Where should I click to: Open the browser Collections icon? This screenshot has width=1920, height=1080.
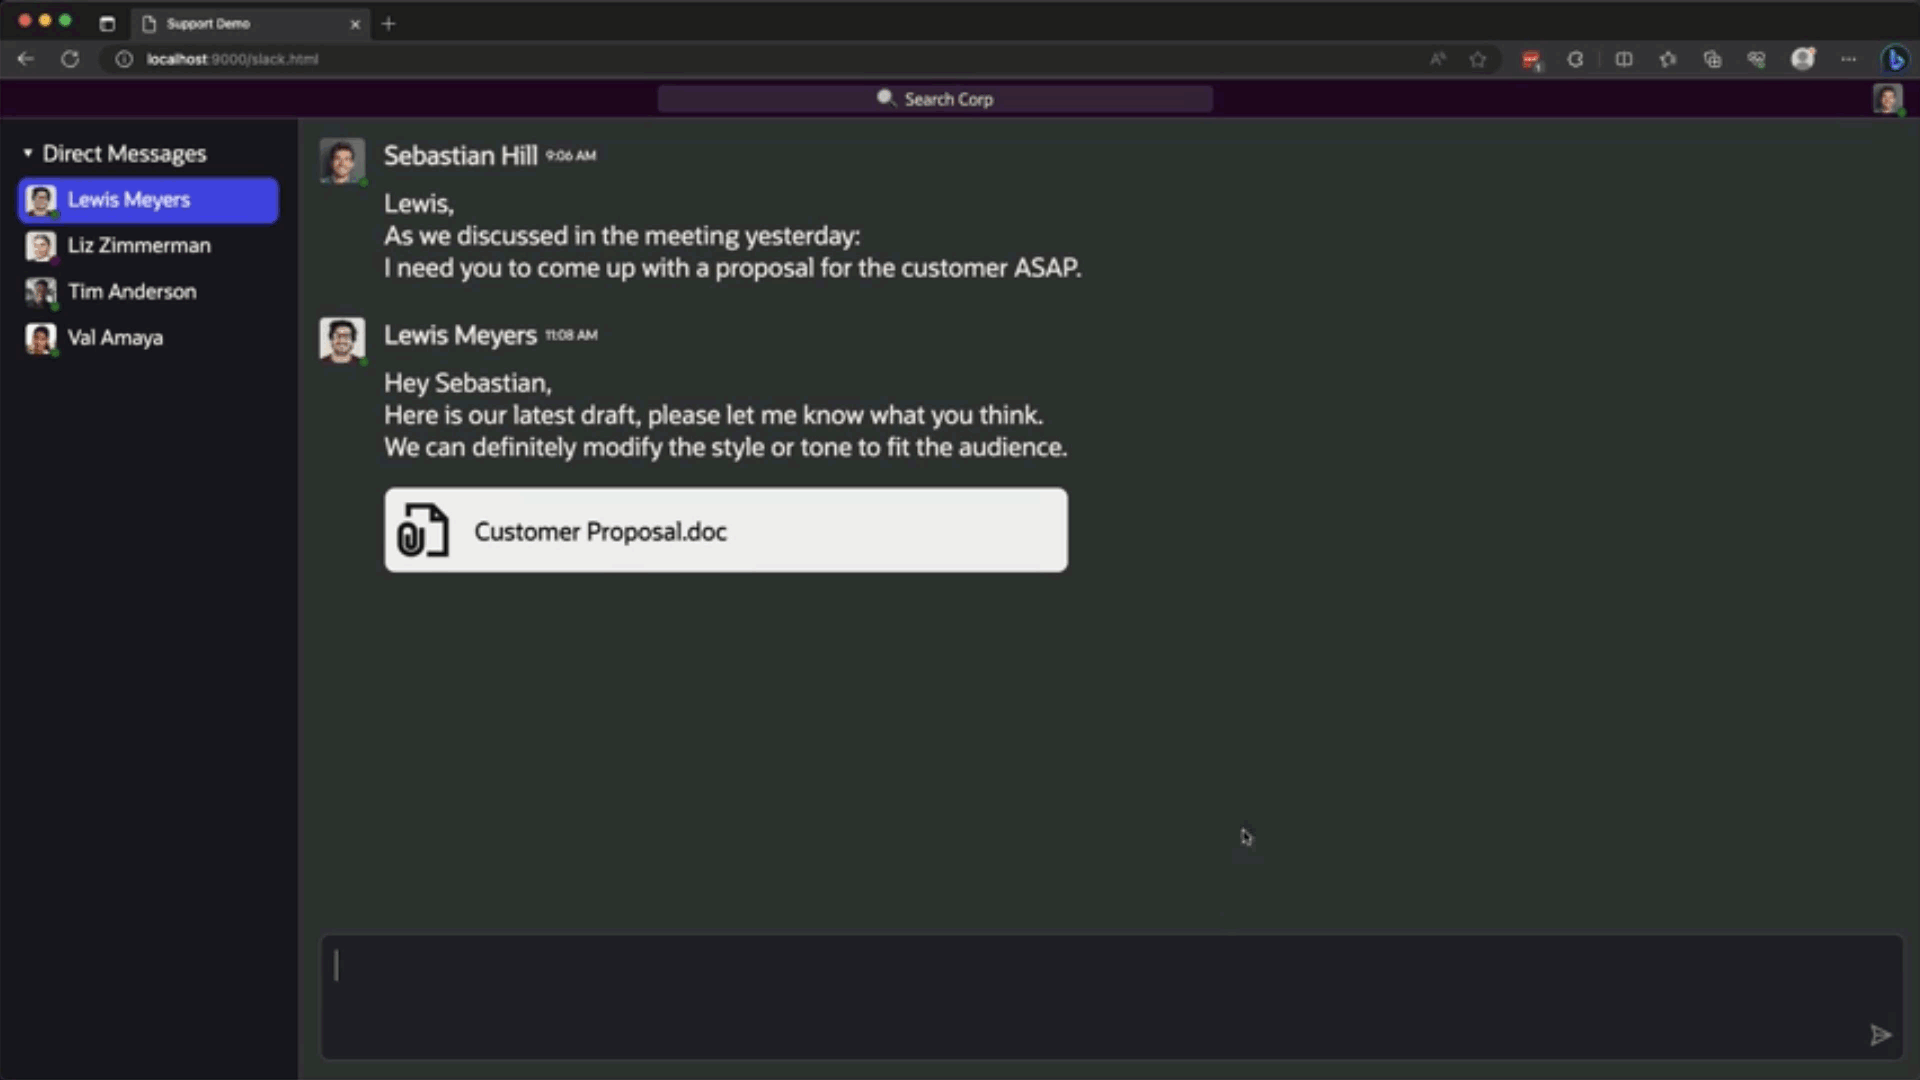[1712, 59]
